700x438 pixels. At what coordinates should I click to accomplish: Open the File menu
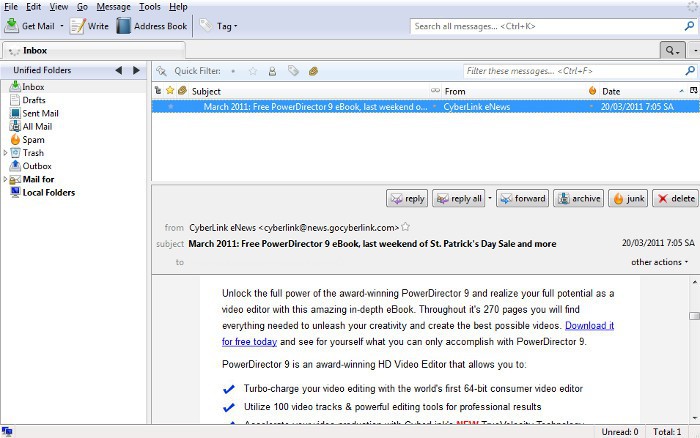[x=11, y=7]
